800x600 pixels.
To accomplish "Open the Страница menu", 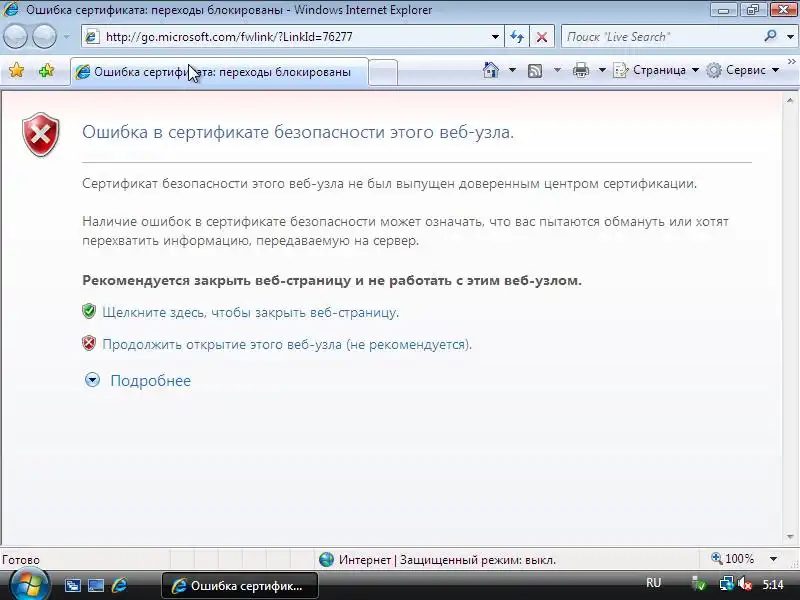I will tap(656, 70).
